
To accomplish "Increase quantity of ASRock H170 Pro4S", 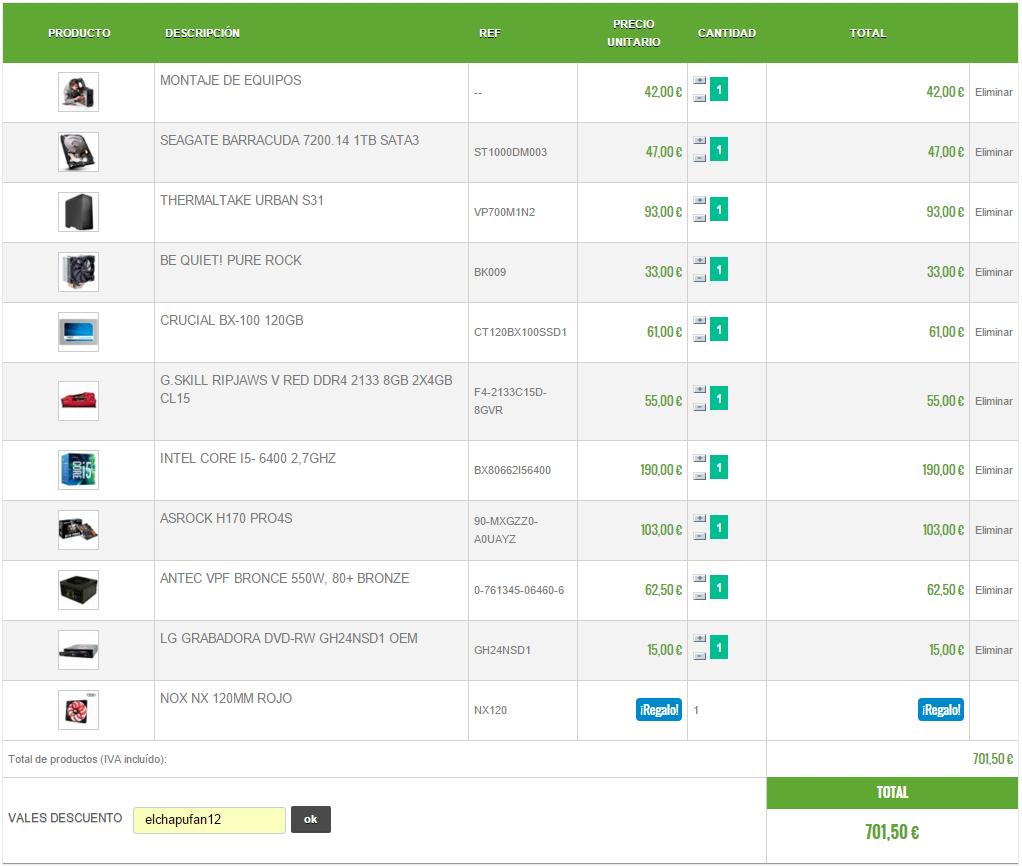I will tap(699, 518).
